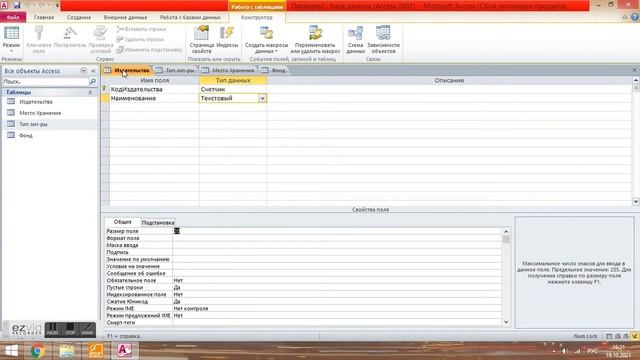Click the Access icon in the taskbar
640x360 pixels.
124,351
